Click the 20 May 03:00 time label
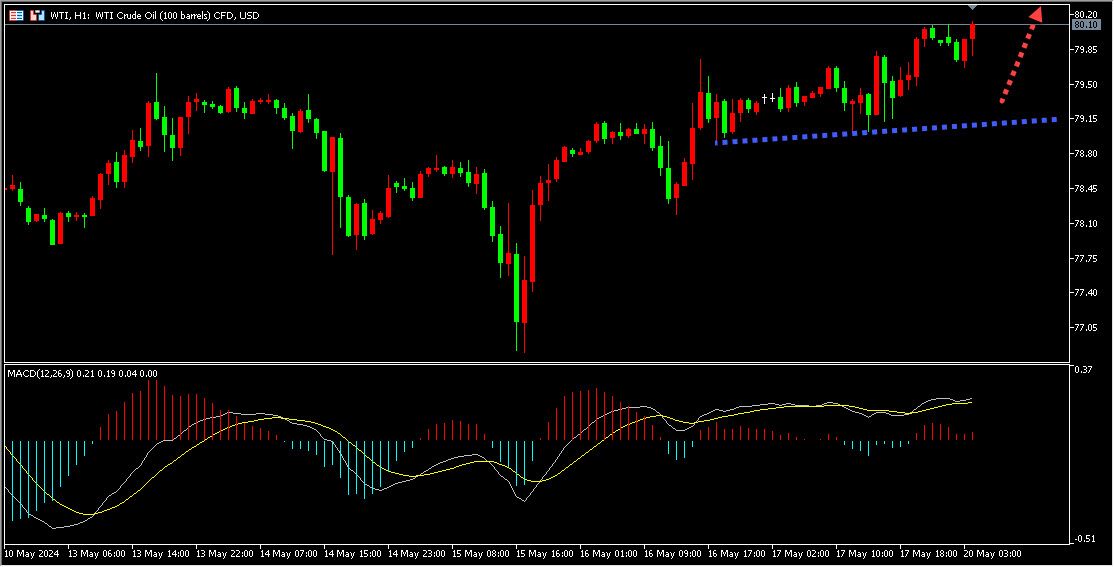The width and height of the screenshot is (1114, 567). (x=991, y=552)
